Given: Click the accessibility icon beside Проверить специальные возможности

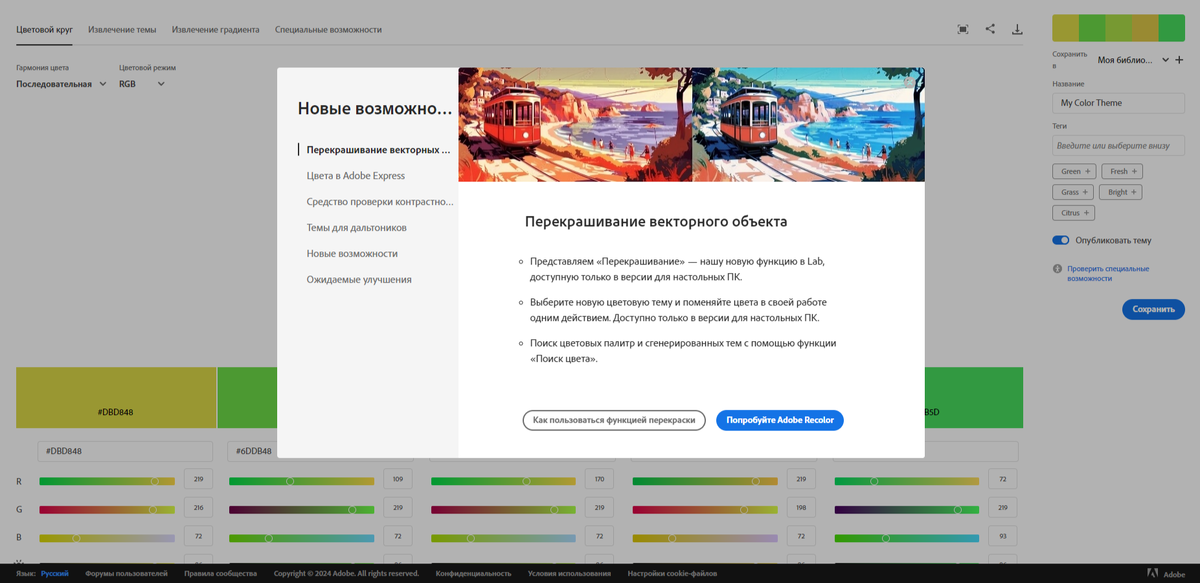Looking at the screenshot, I should (x=1058, y=269).
